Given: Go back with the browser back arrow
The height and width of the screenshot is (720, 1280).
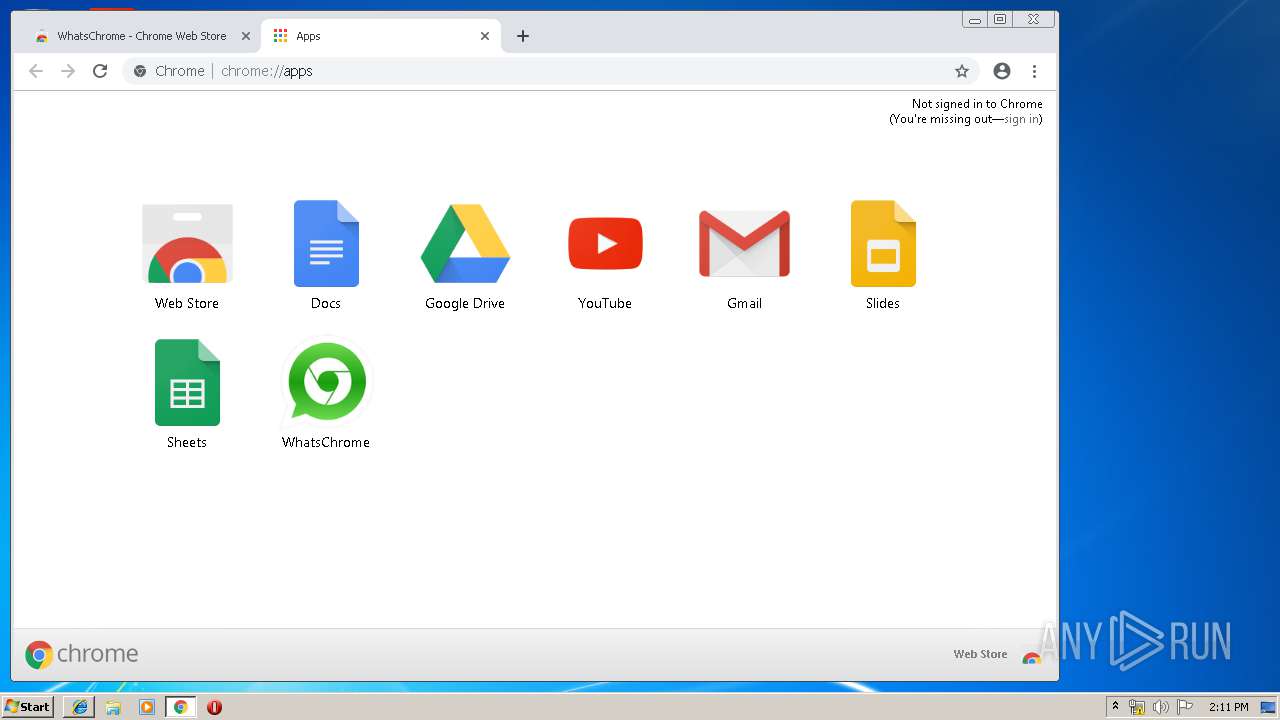Looking at the screenshot, I should pyautogui.click(x=36, y=71).
